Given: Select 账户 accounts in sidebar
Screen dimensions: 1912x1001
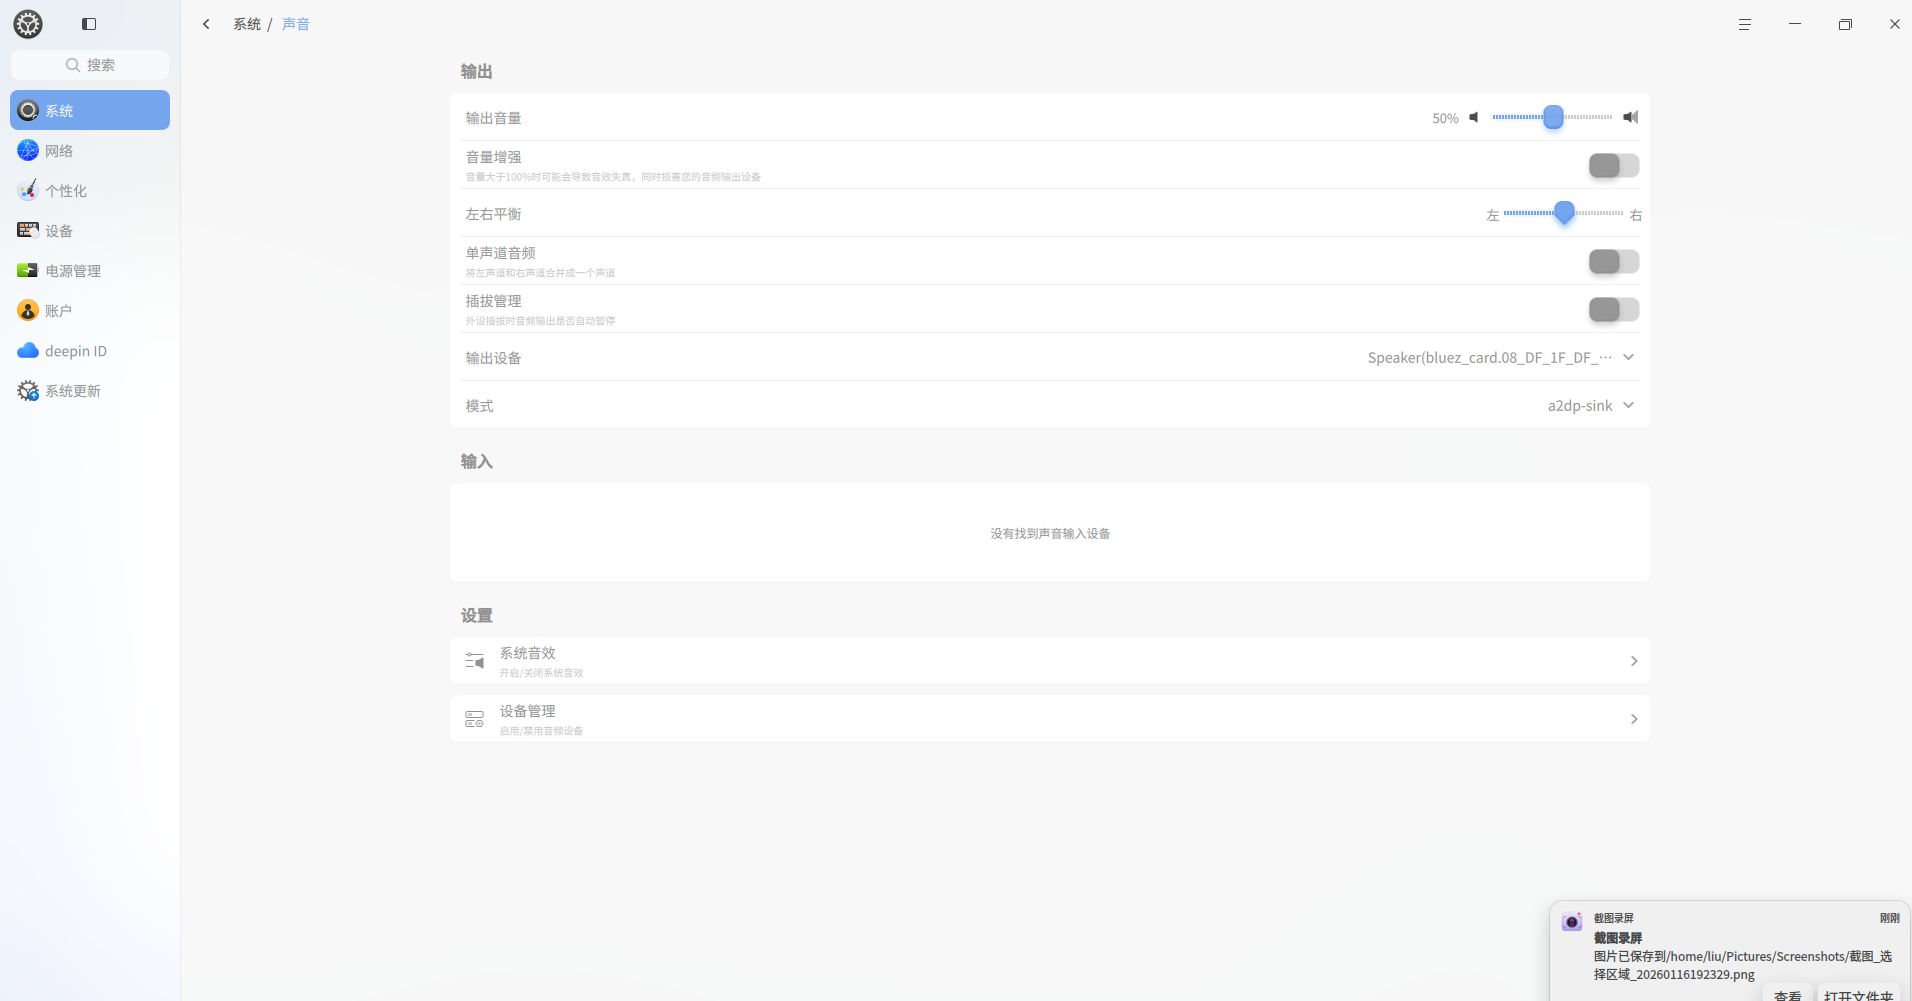Looking at the screenshot, I should 90,310.
